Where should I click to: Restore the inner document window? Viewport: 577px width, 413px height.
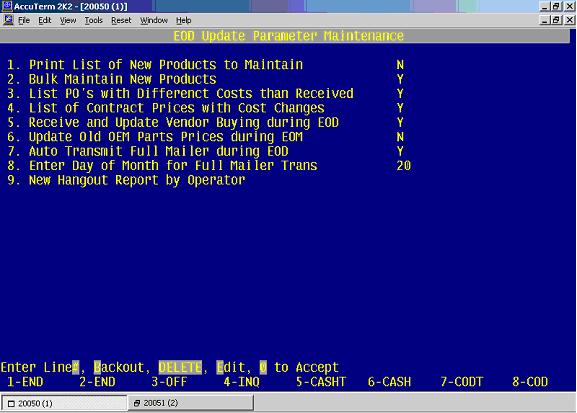(x=556, y=20)
